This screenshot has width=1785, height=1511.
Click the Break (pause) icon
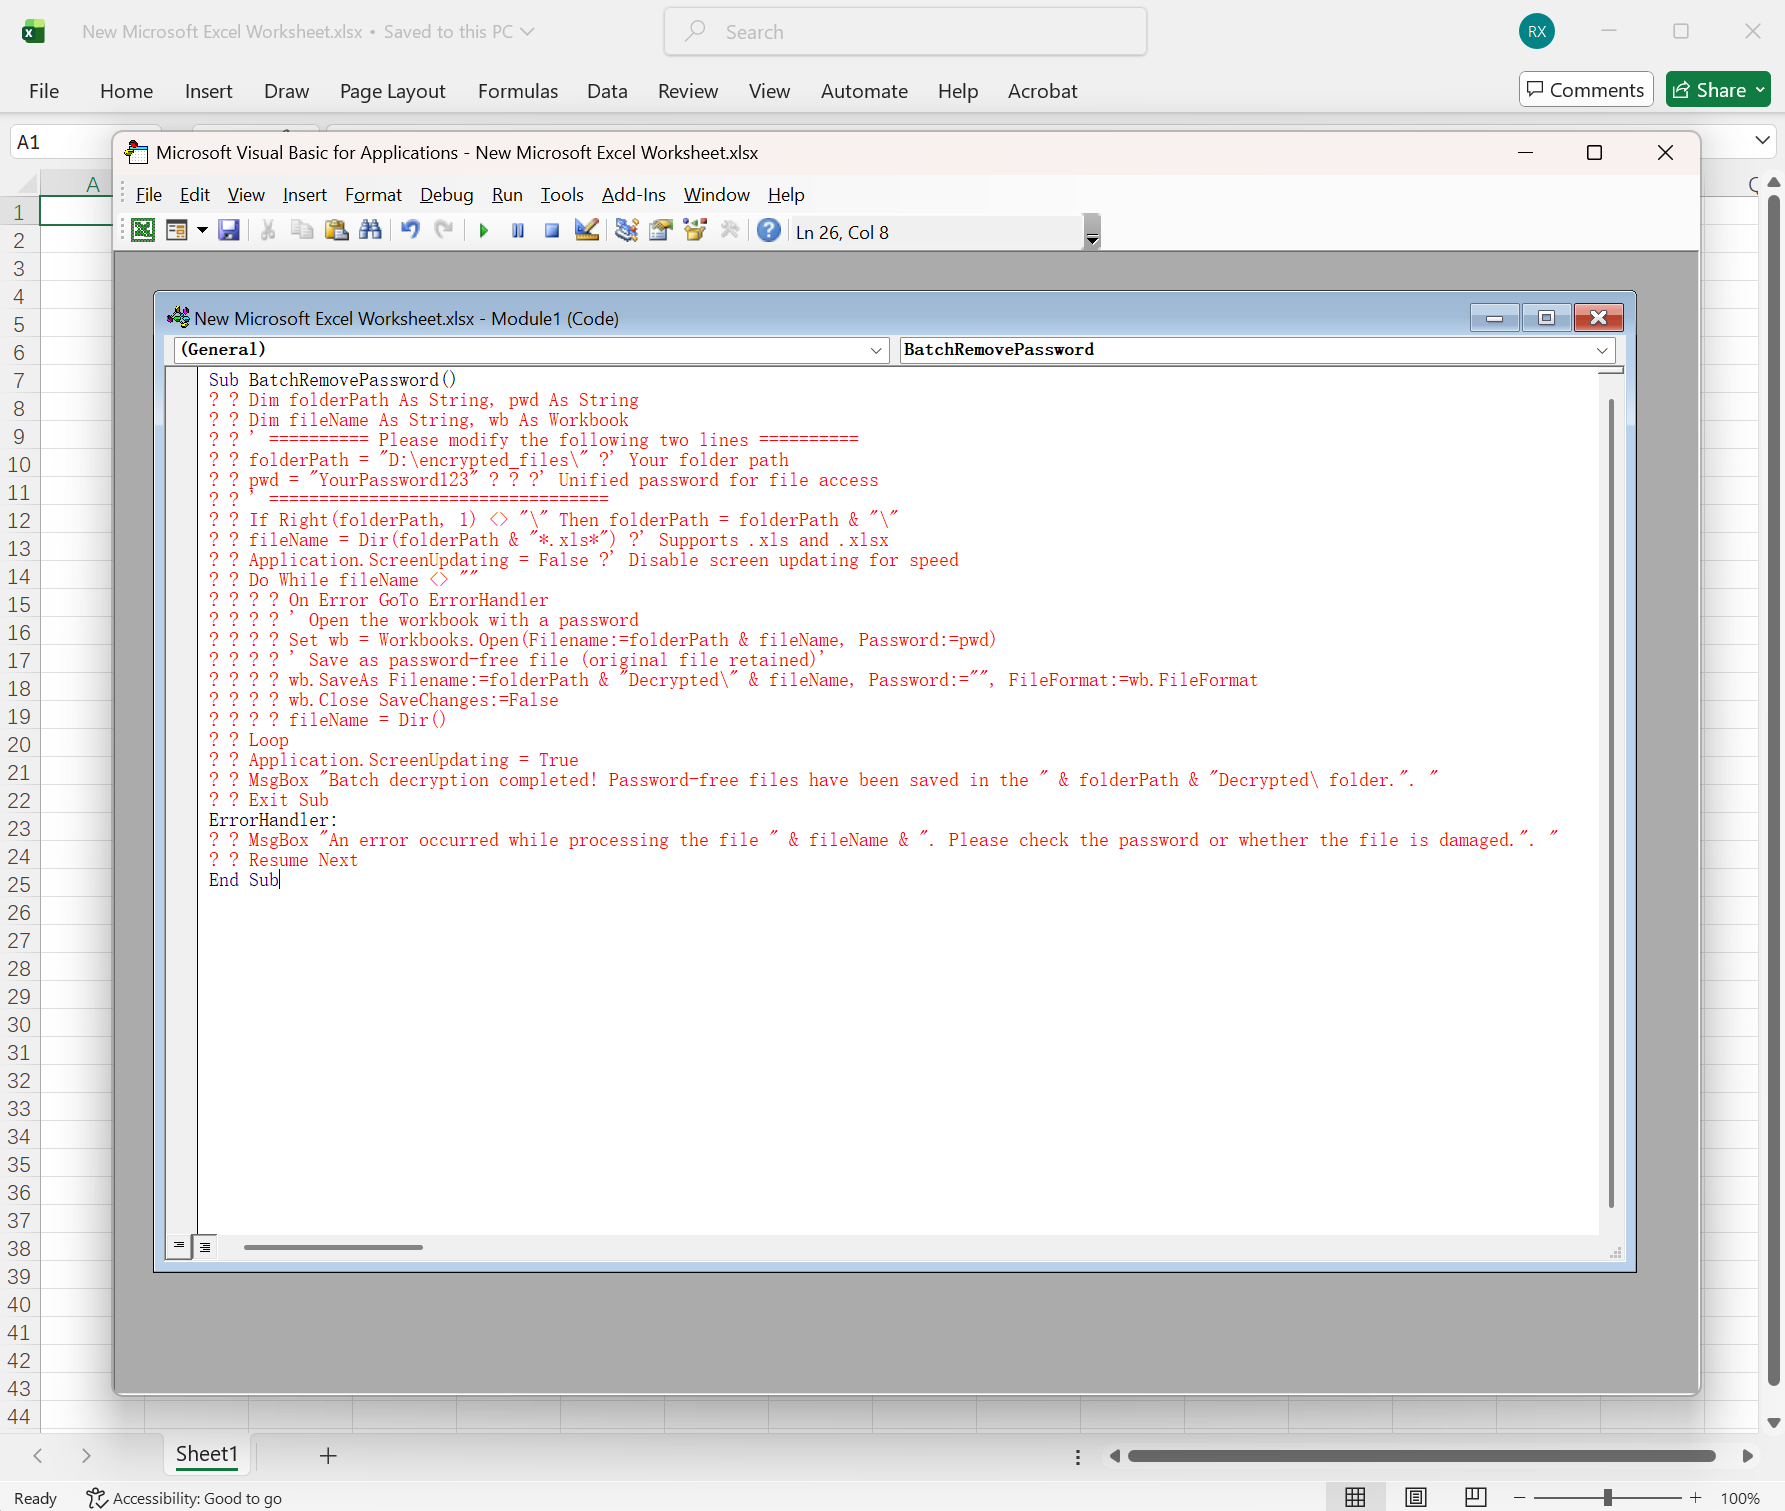click(517, 231)
